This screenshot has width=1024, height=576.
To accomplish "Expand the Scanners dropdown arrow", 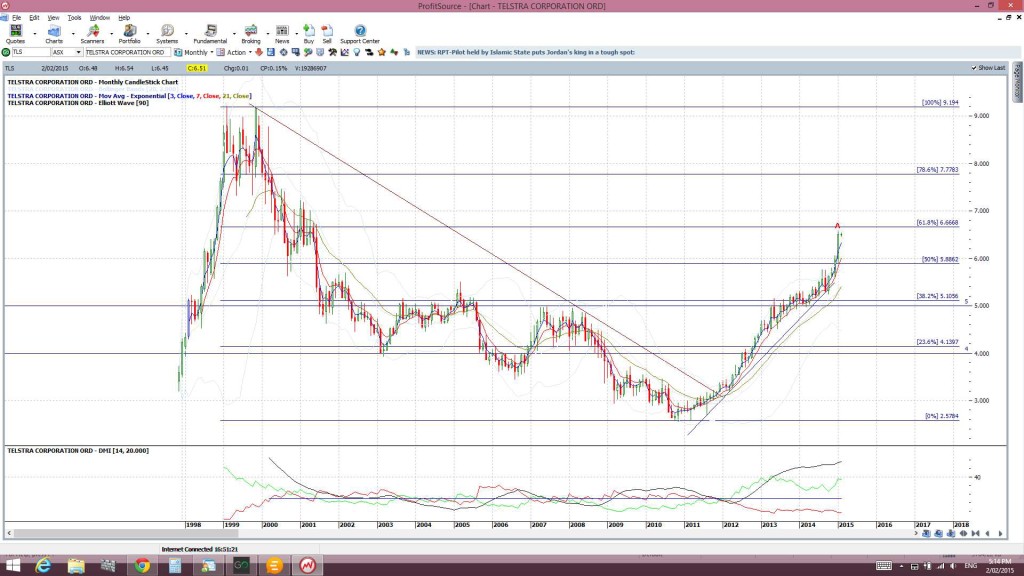I will (111, 33).
